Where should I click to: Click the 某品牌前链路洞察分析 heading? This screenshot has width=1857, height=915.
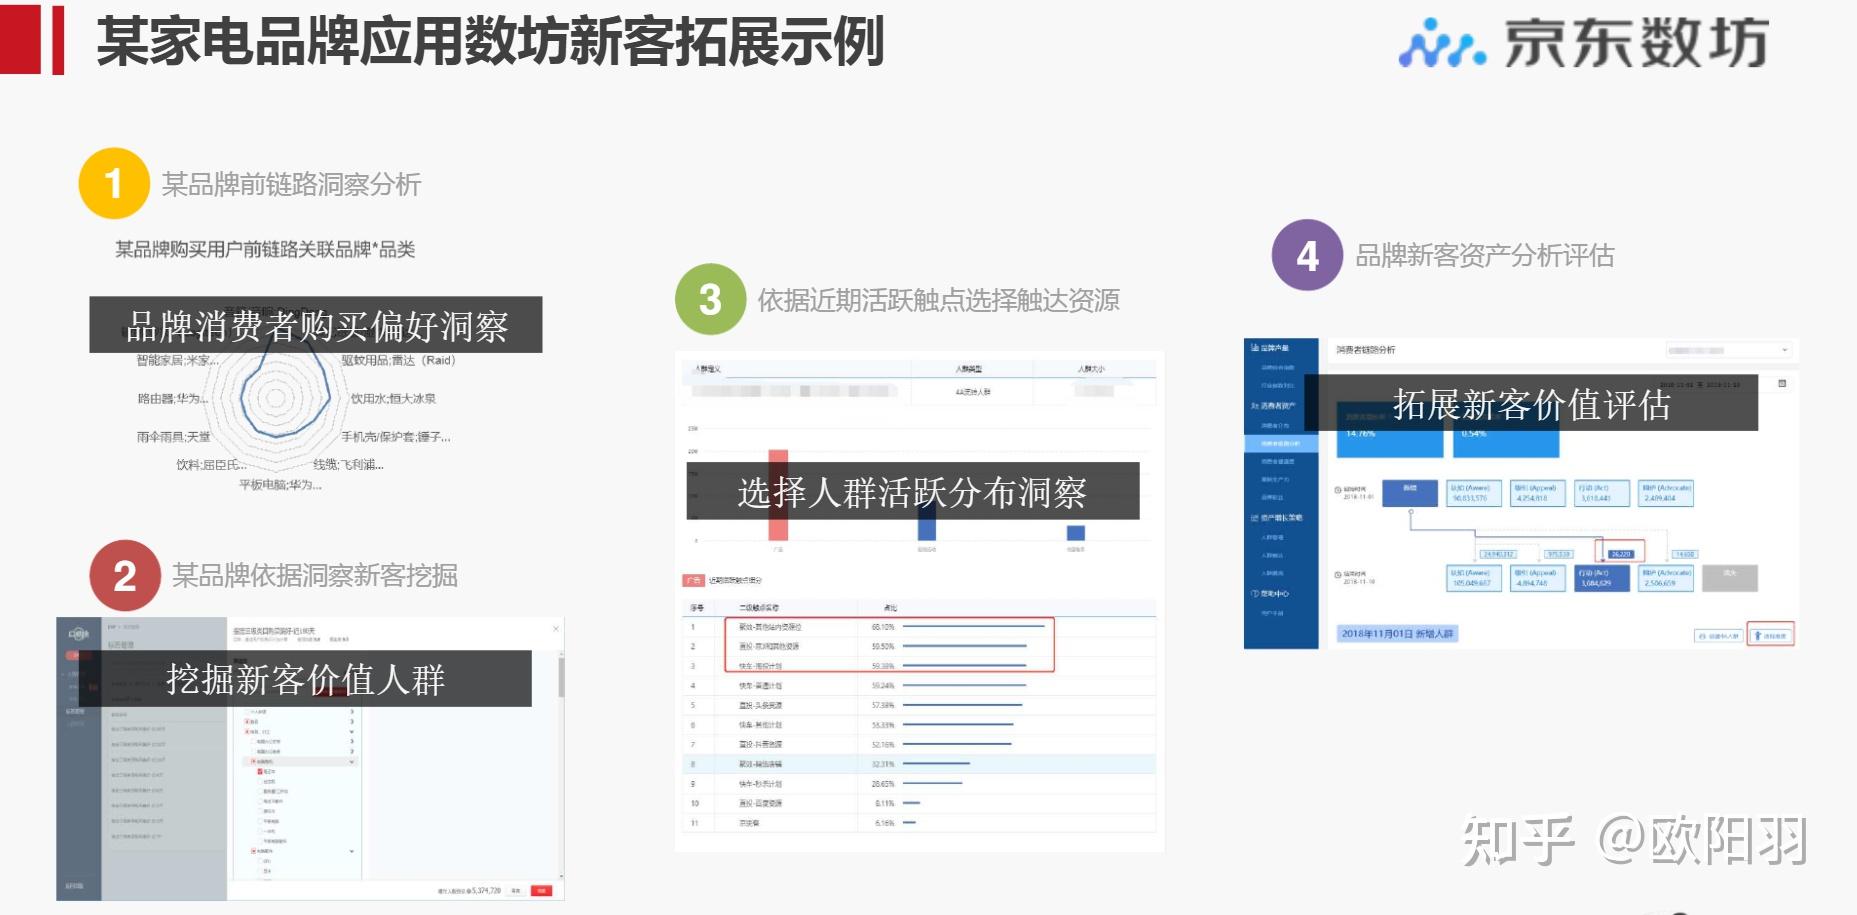coord(291,184)
